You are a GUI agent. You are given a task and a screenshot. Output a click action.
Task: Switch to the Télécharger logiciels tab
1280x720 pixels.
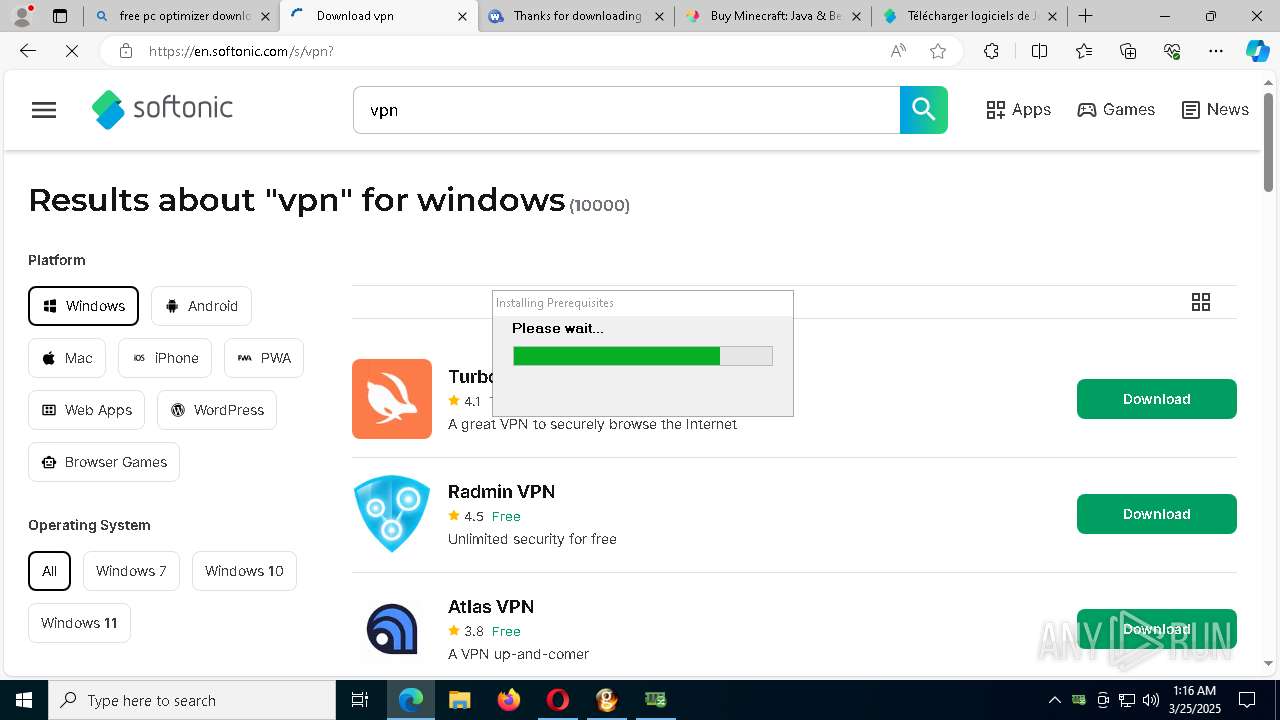[968, 16]
